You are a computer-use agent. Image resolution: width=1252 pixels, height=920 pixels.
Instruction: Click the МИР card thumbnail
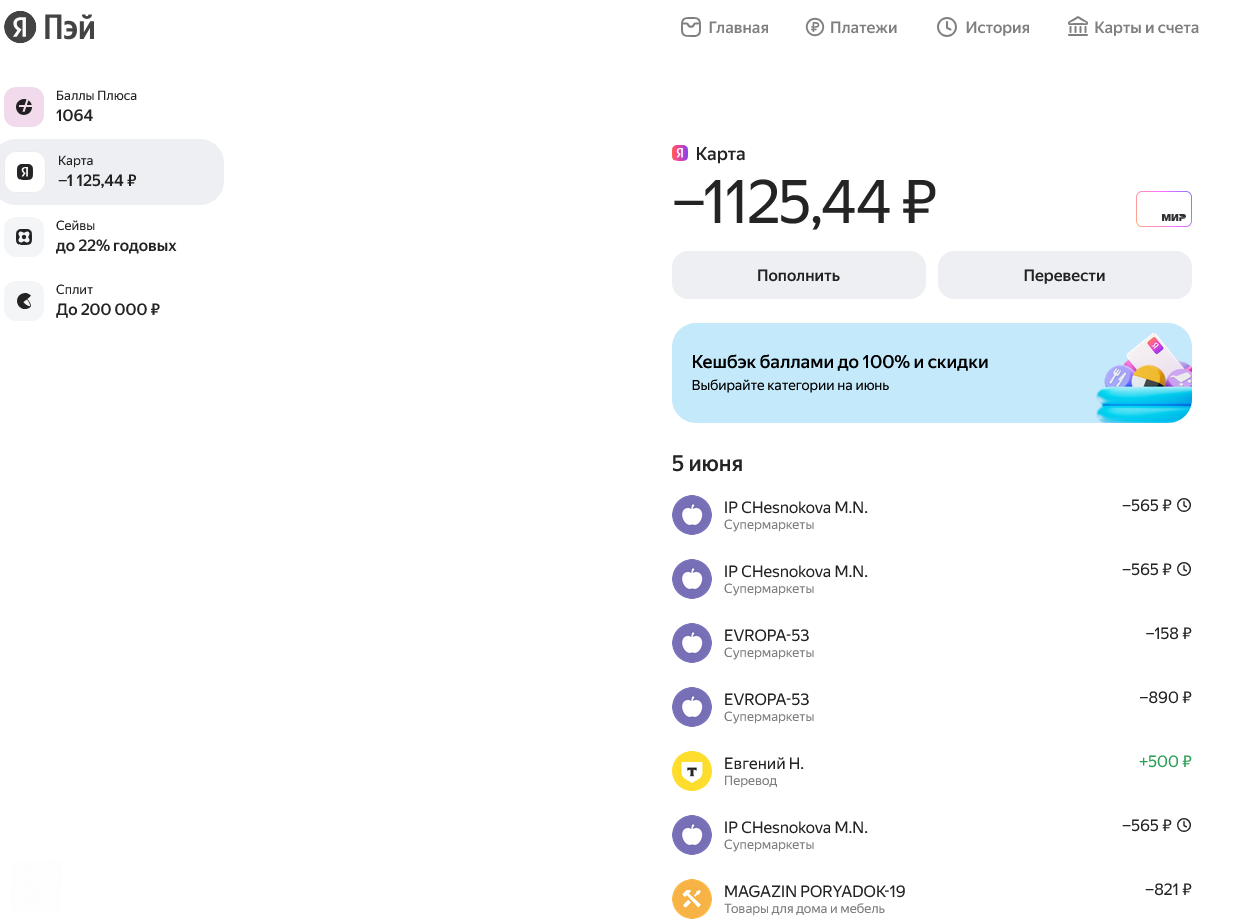point(1164,209)
